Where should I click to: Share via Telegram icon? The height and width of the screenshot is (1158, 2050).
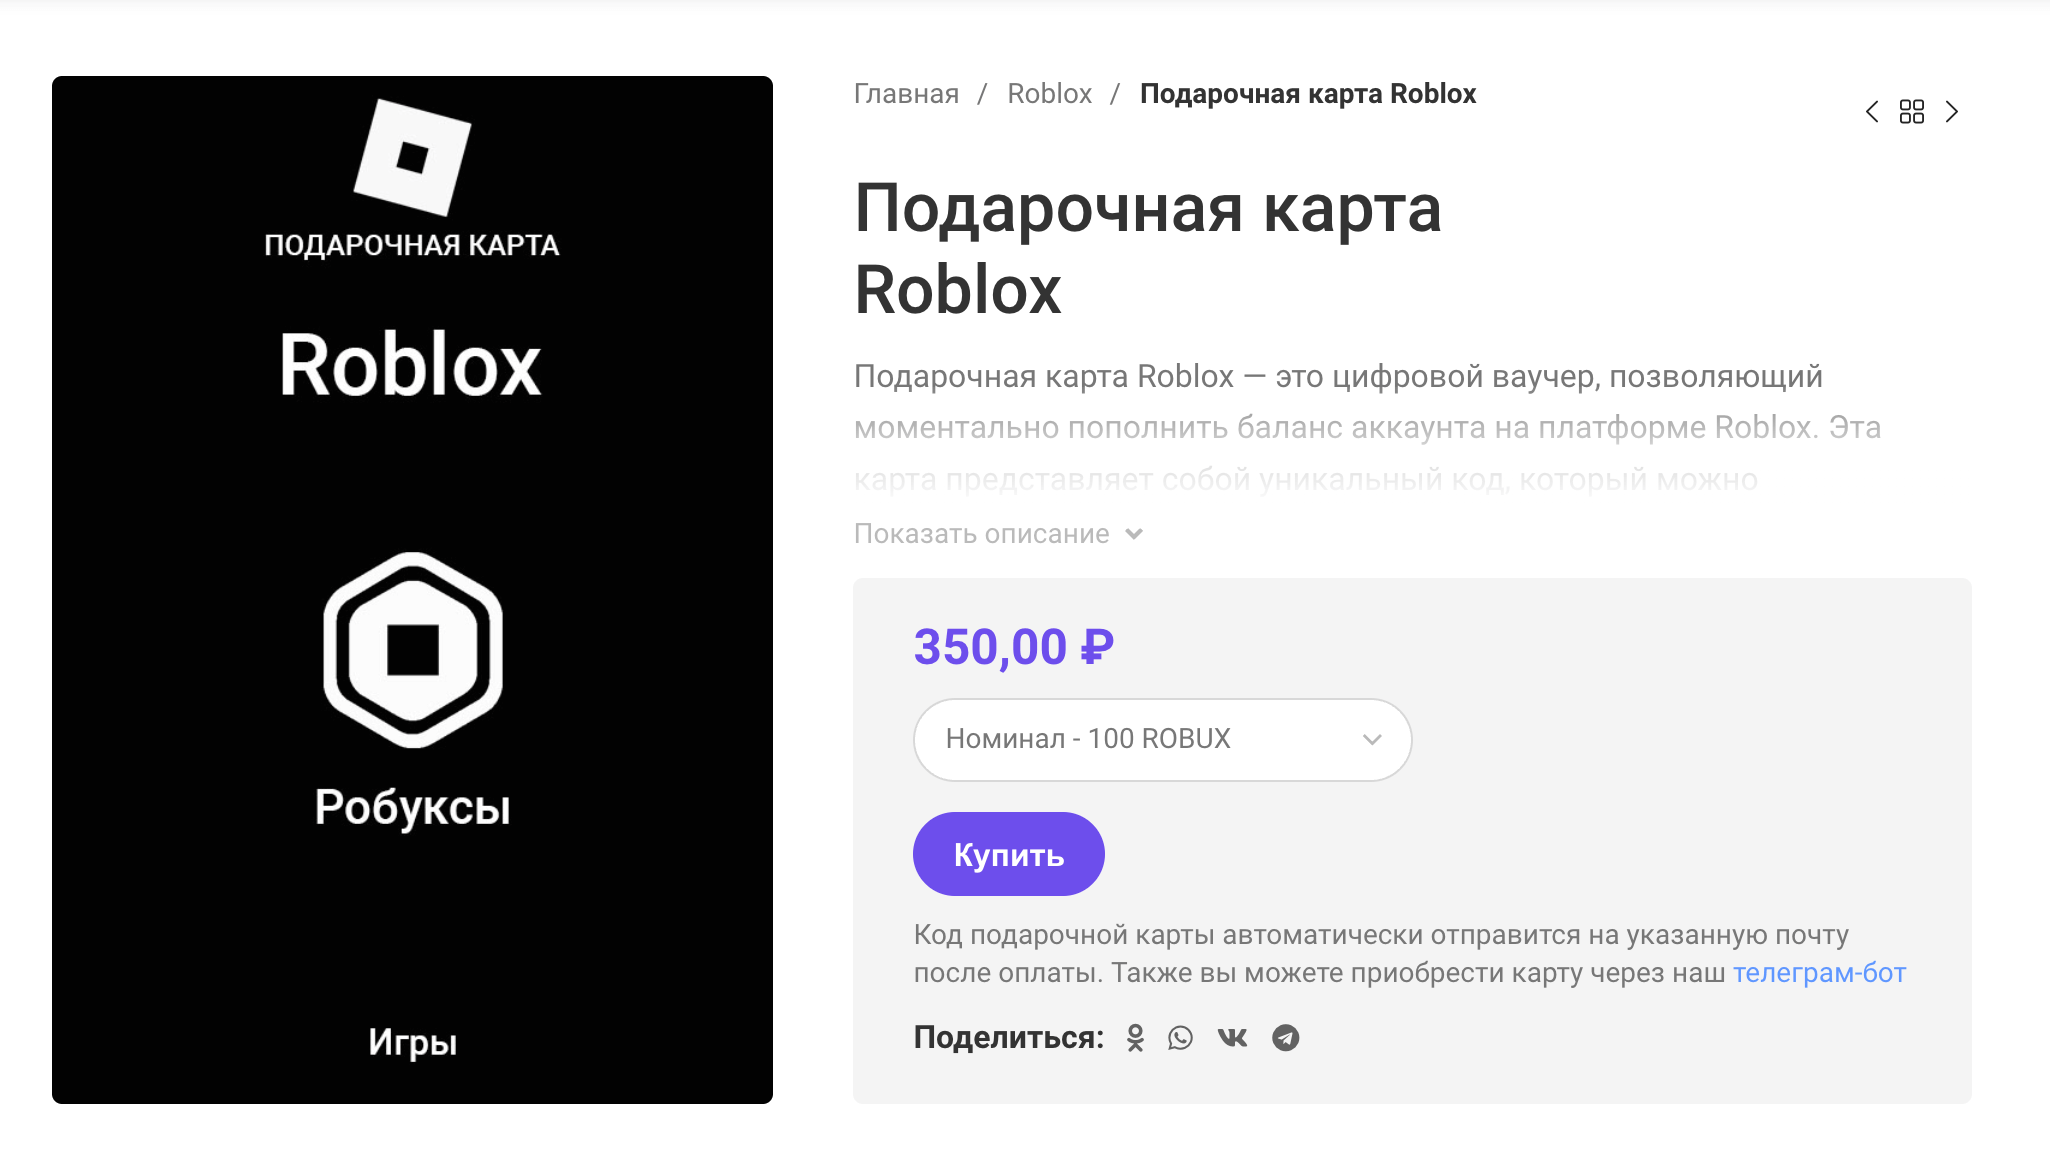(x=1286, y=1038)
